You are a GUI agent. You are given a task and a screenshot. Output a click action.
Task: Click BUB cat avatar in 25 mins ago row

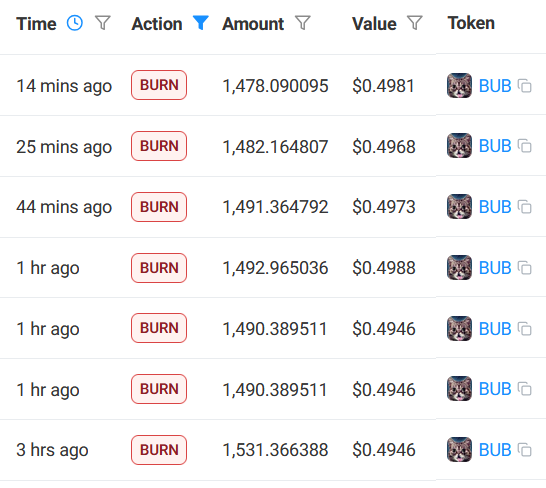[459, 146]
